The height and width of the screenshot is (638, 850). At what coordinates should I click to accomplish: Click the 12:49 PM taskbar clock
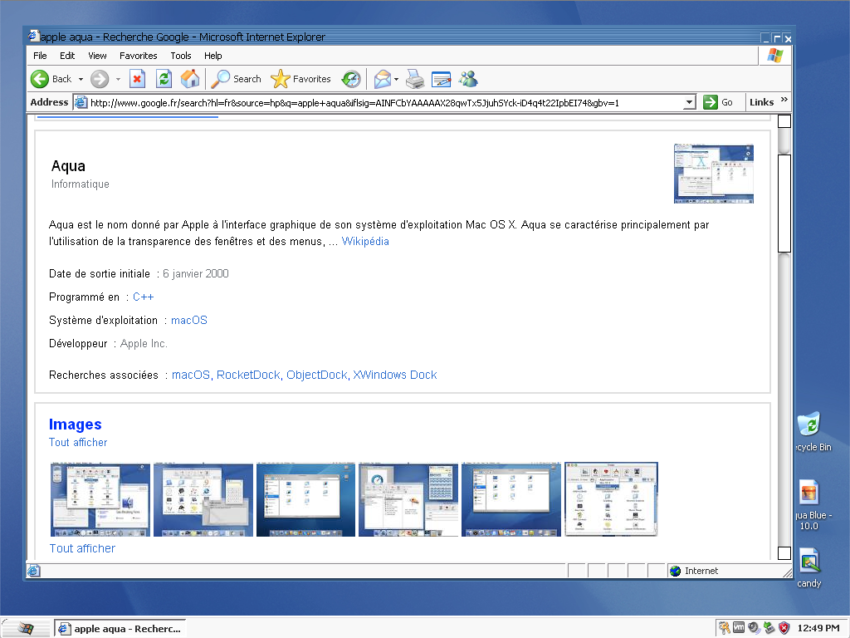(x=817, y=628)
